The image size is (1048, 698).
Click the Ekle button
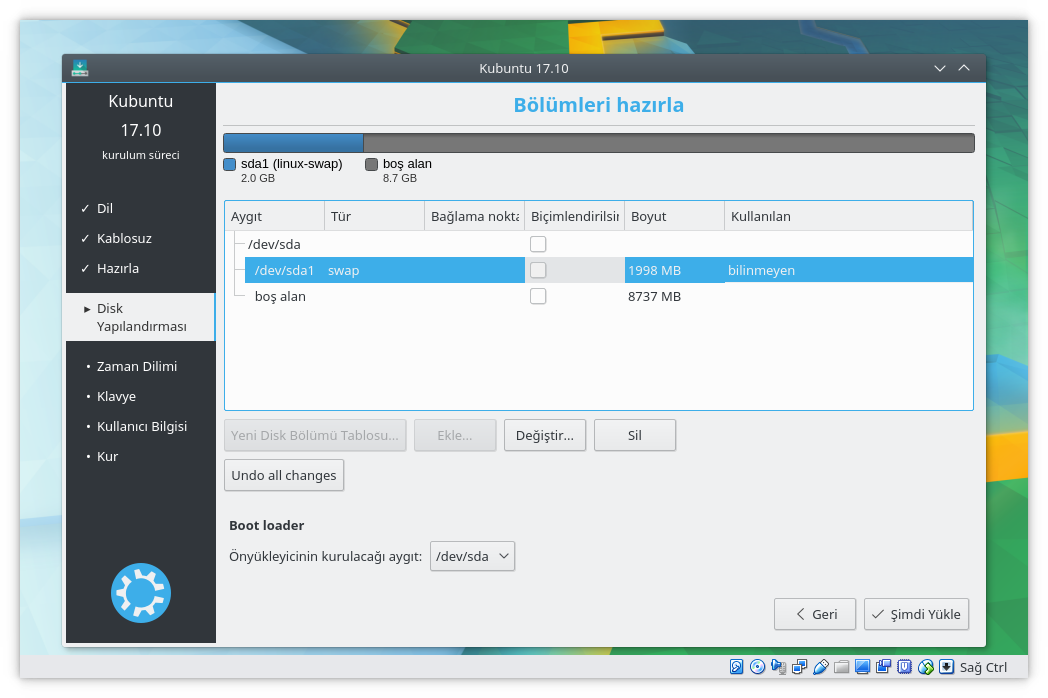pos(454,435)
